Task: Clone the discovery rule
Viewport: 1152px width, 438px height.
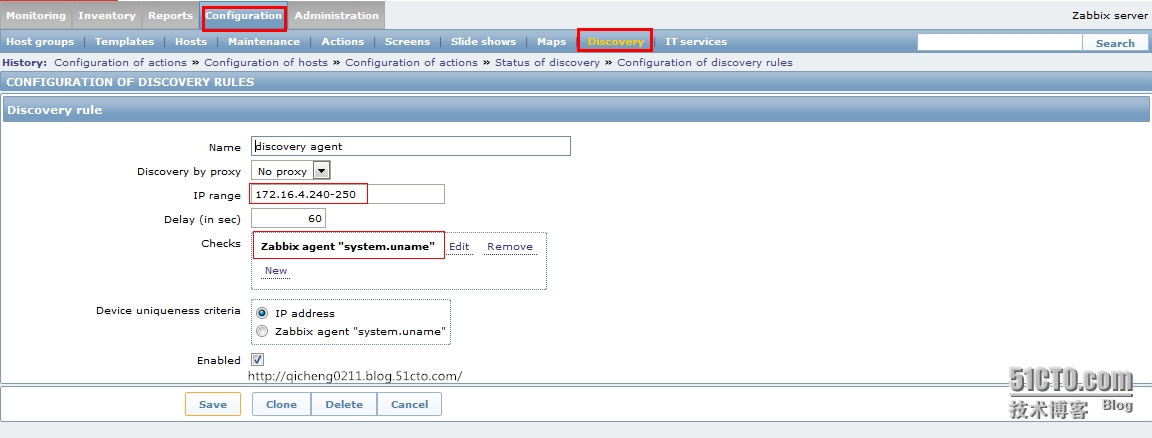Action: [x=281, y=404]
